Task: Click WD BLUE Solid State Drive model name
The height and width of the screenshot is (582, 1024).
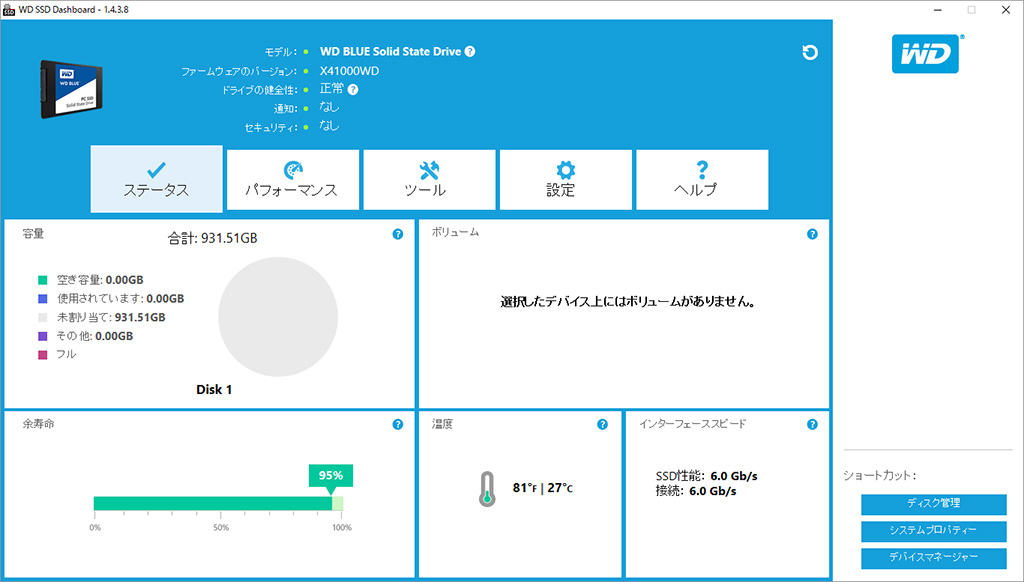Action: coord(391,52)
